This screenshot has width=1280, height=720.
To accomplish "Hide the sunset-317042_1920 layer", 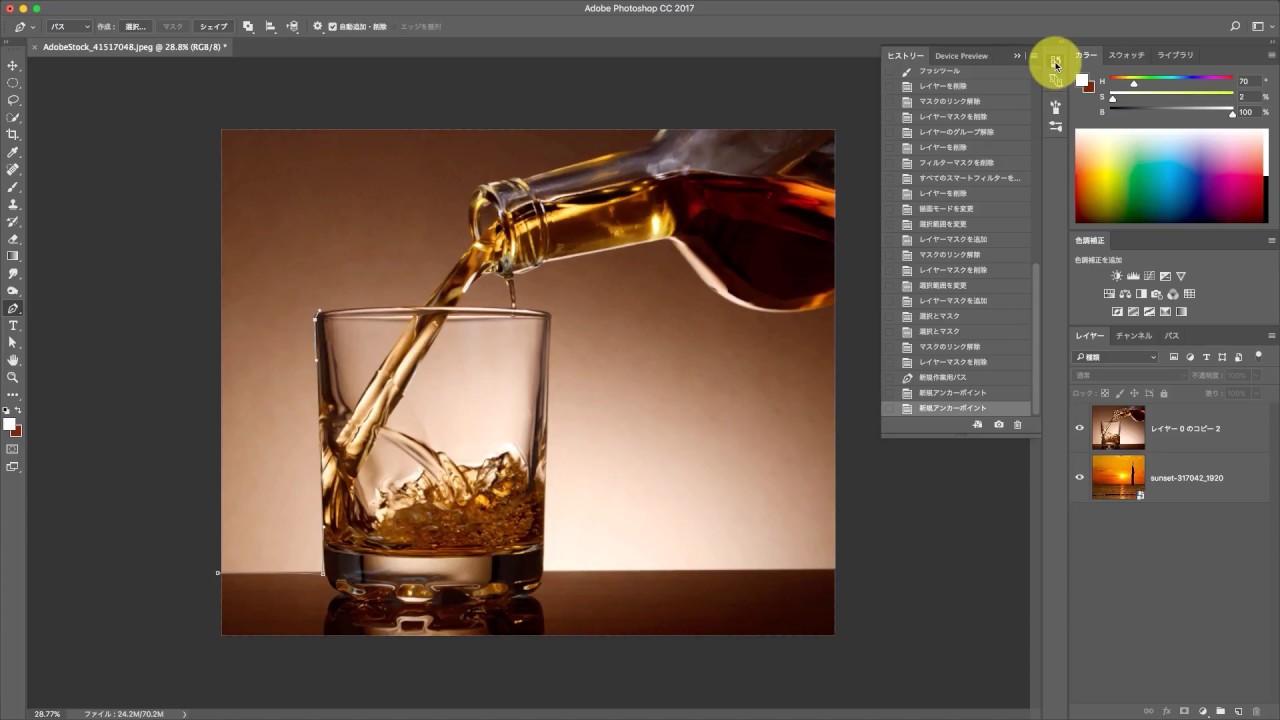I will click(x=1079, y=477).
